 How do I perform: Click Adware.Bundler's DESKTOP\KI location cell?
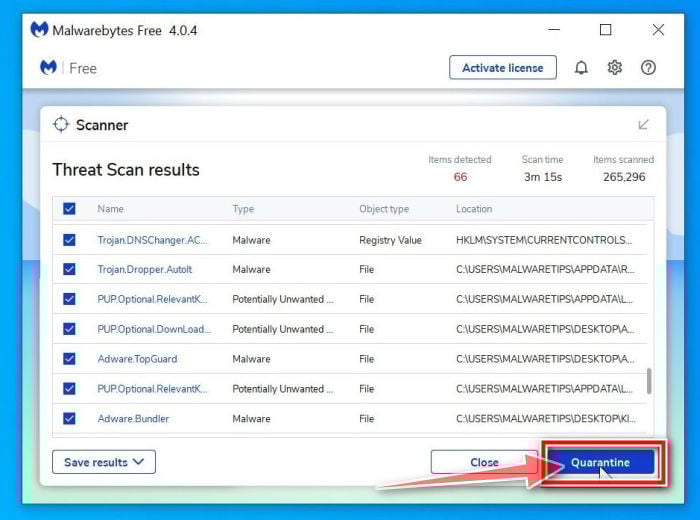click(x=546, y=419)
